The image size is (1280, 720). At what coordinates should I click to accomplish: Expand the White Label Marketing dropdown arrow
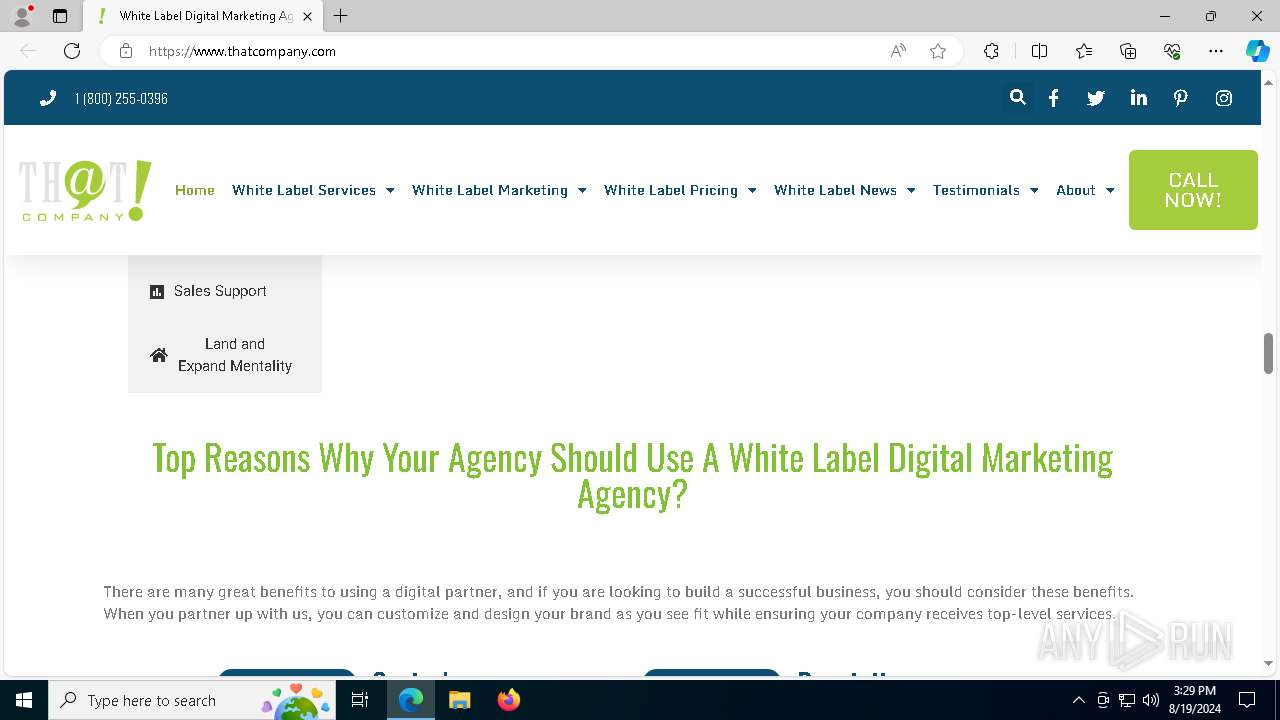click(x=582, y=190)
